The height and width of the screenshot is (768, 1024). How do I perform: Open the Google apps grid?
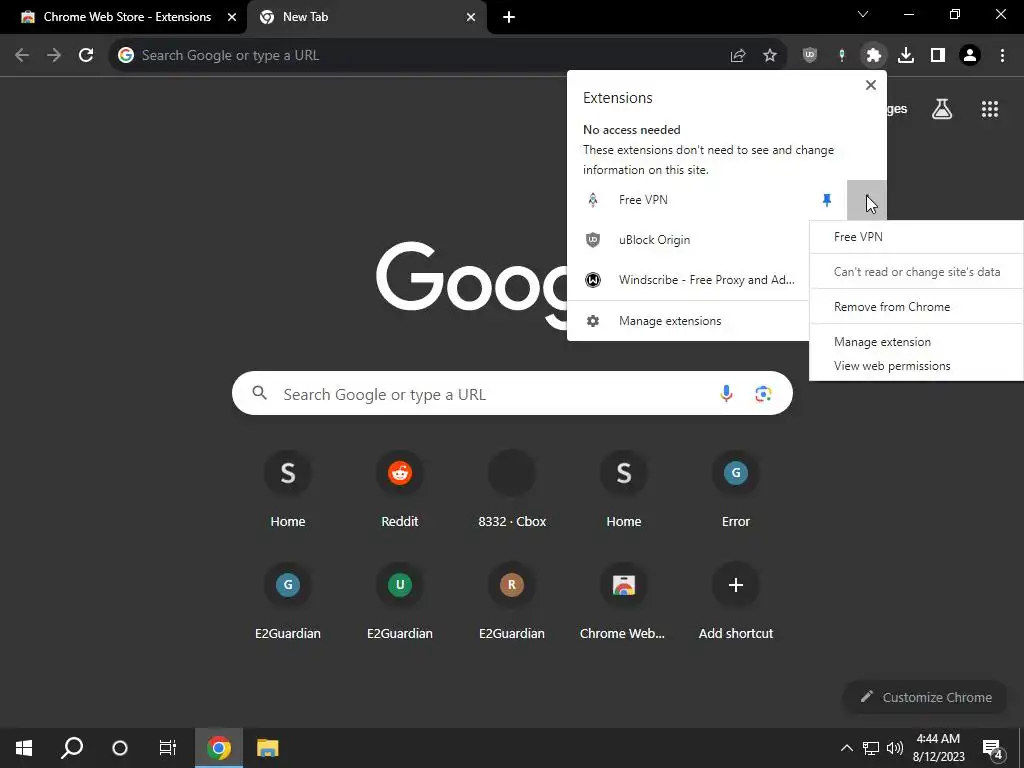coord(990,109)
